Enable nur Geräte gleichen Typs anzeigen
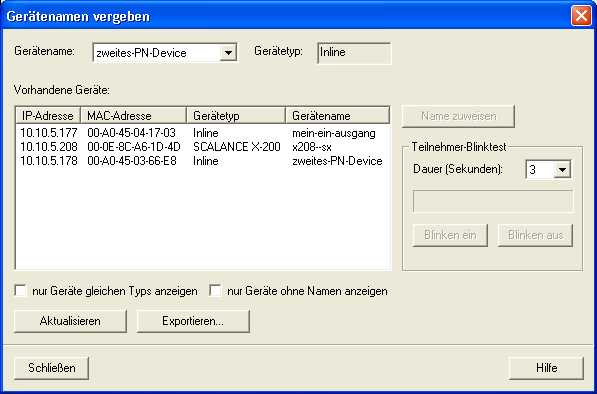Image resolution: width=597 pixels, height=394 pixels. click(x=21, y=291)
